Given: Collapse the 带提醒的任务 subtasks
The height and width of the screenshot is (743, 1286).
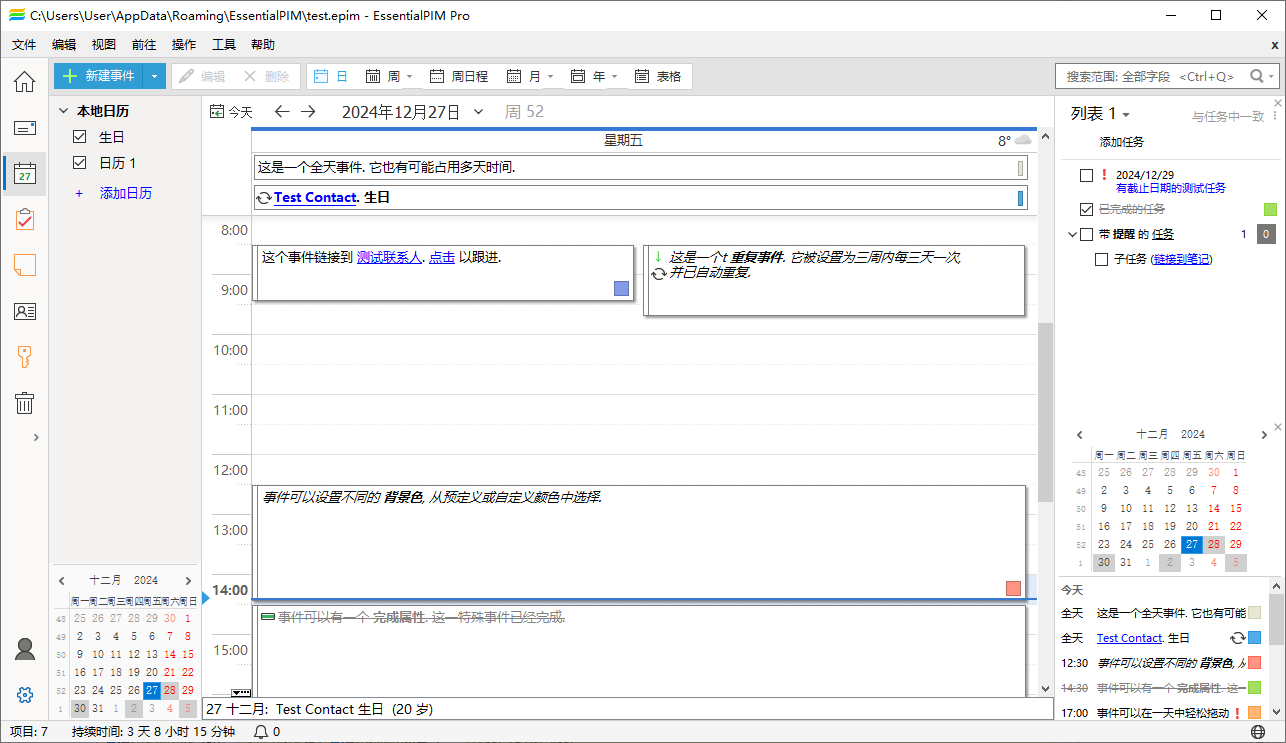Looking at the screenshot, I should point(1073,234).
